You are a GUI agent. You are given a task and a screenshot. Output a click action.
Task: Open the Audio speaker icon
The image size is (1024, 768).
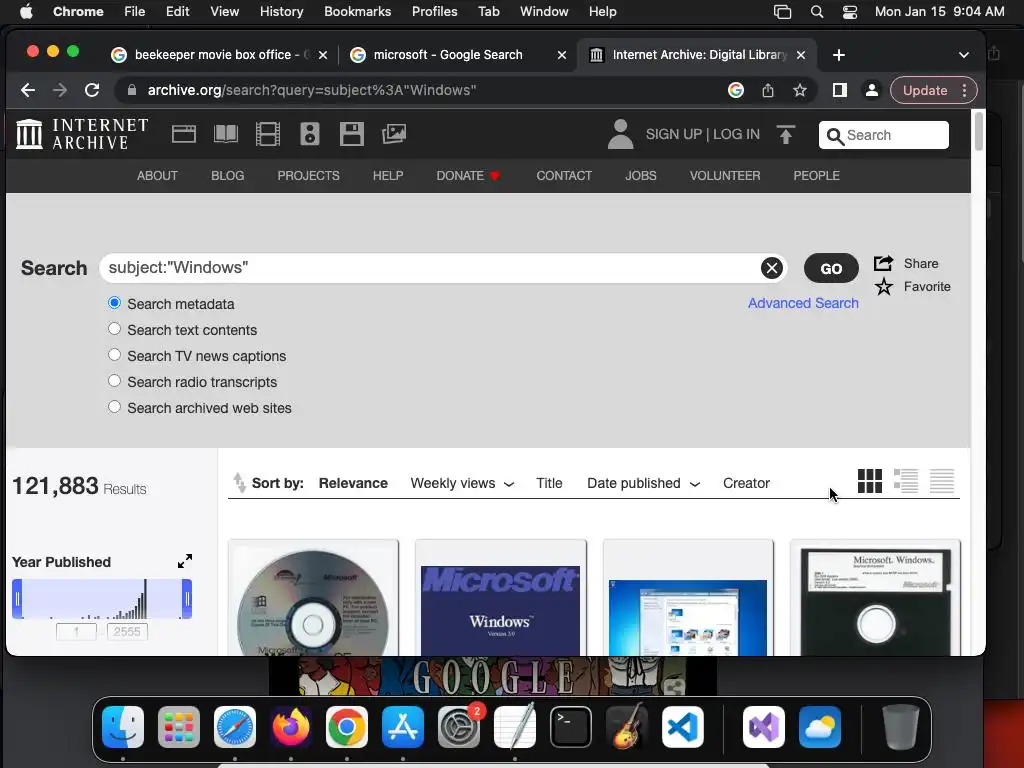pyautogui.click(x=310, y=134)
